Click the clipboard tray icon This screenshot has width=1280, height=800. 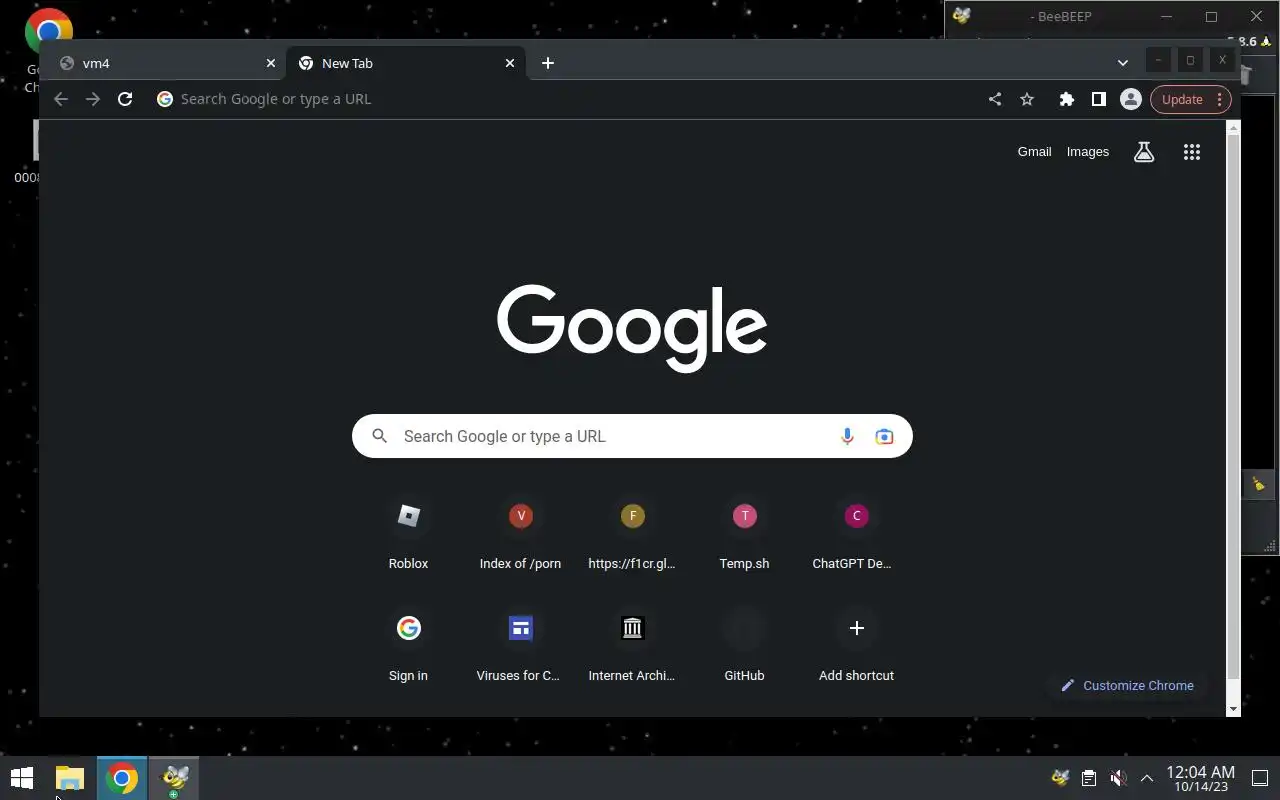1089,778
